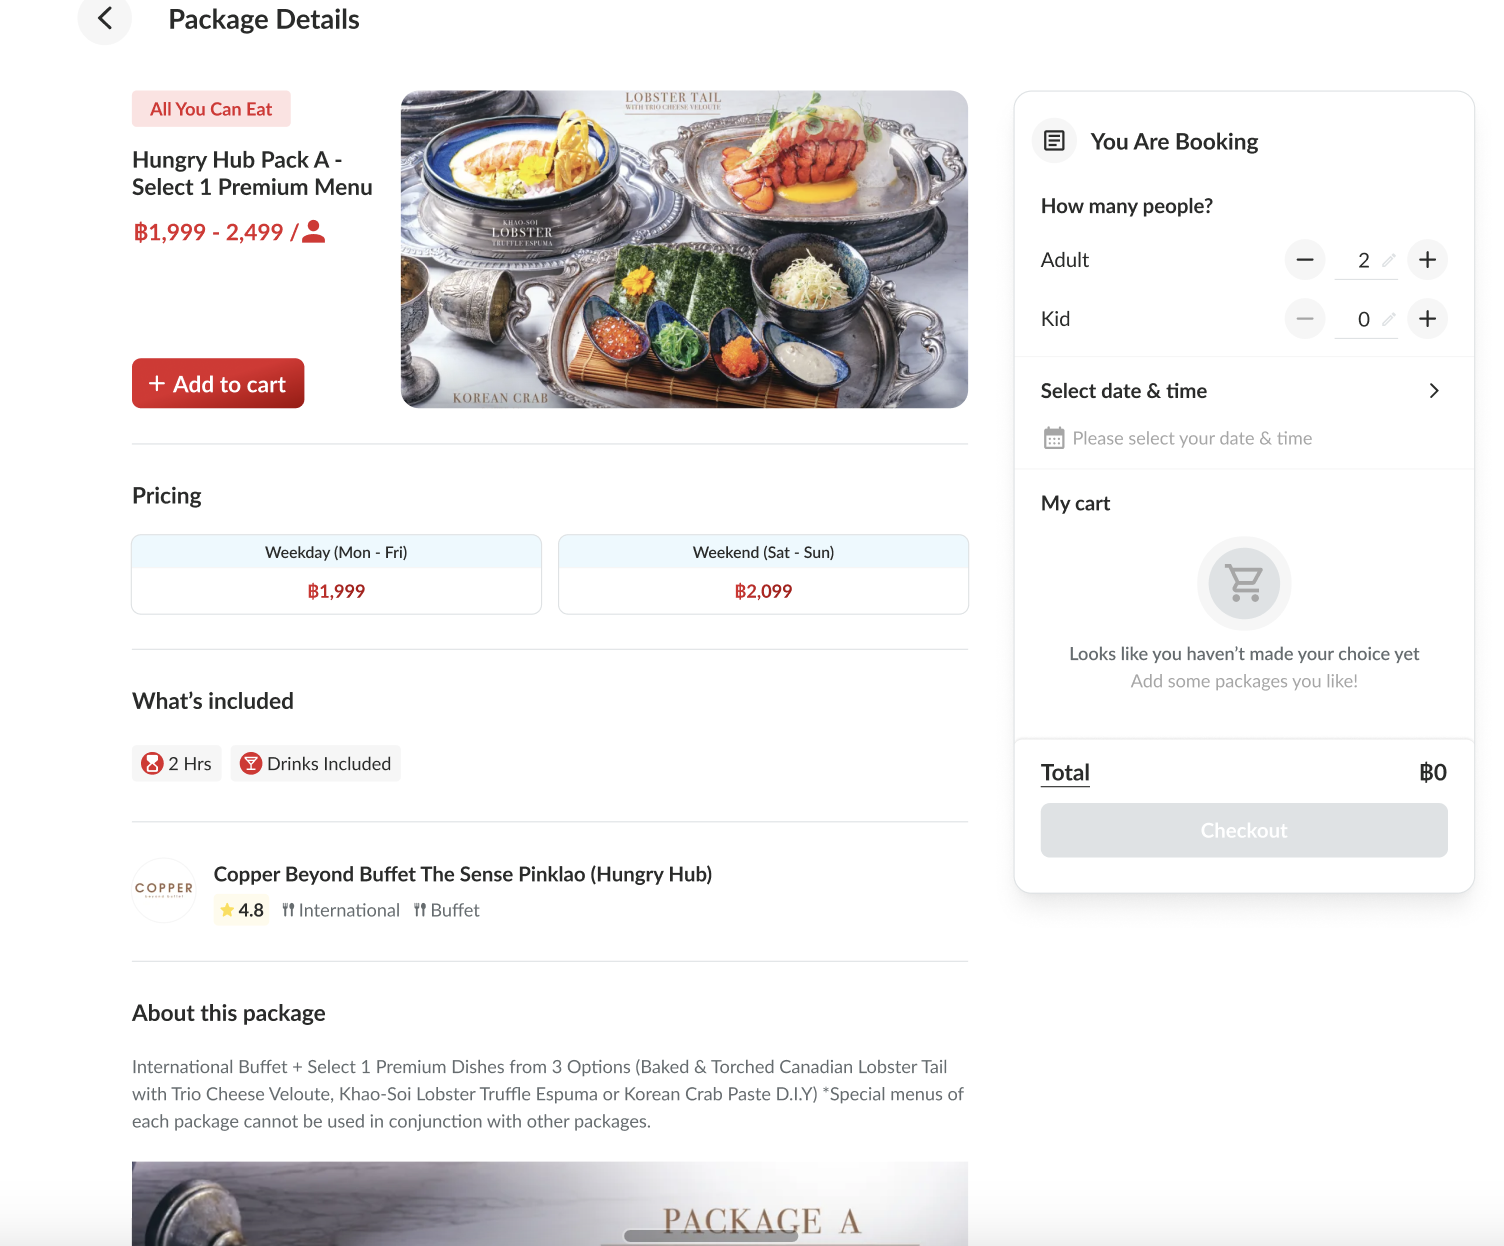Click the empty shopping cart icon
This screenshot has height=1246, width=1504.
click(1244, 583)
